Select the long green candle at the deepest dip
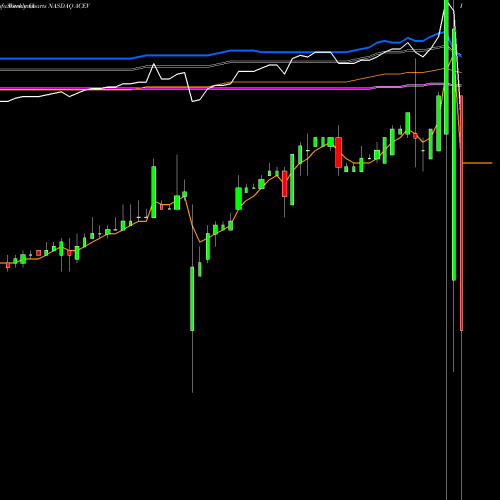 [x=192, y=299]
